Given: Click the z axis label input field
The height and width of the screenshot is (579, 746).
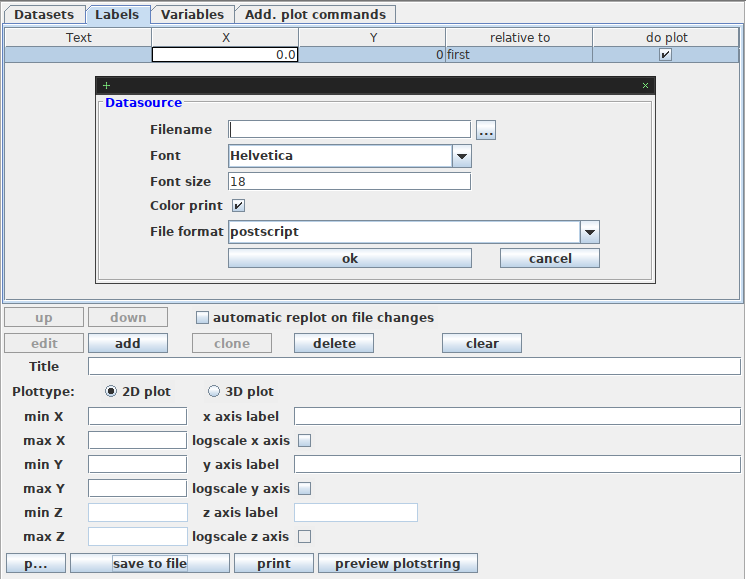Looking at the screenshot, I should [x=356, y=512].
